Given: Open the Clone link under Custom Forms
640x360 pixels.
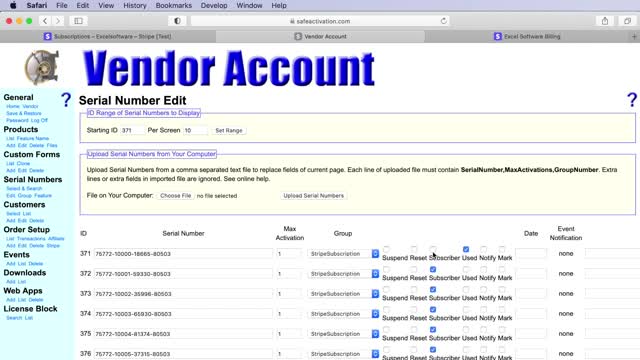Looking at the screenshot, I should coord(23,163).
